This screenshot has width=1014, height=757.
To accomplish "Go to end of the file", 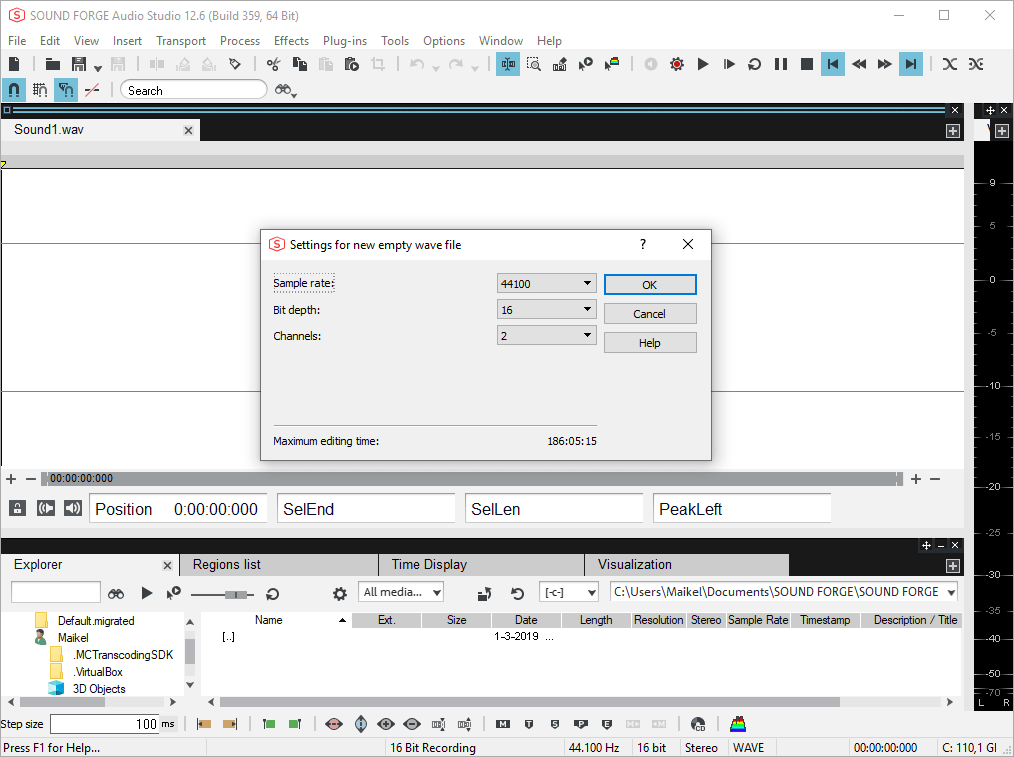I will [x=911, y=64].
